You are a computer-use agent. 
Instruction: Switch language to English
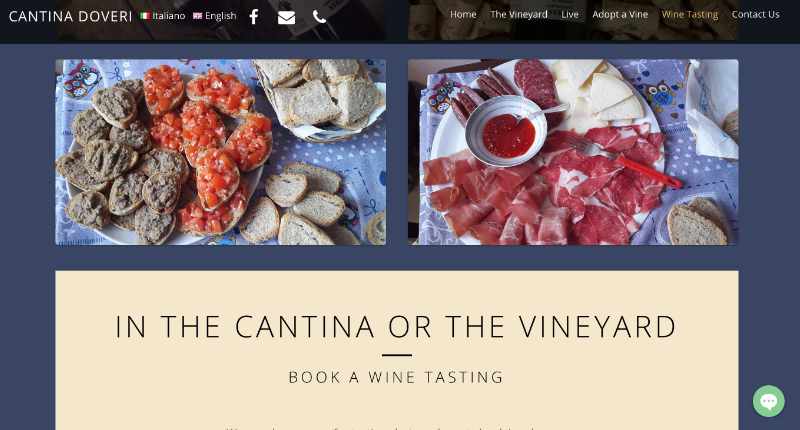click(220, 16)
